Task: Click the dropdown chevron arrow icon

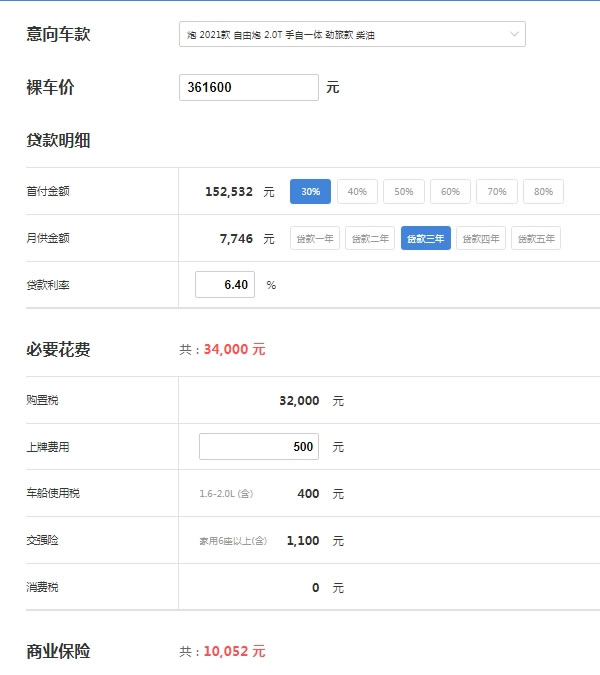Action: (514, 34)
